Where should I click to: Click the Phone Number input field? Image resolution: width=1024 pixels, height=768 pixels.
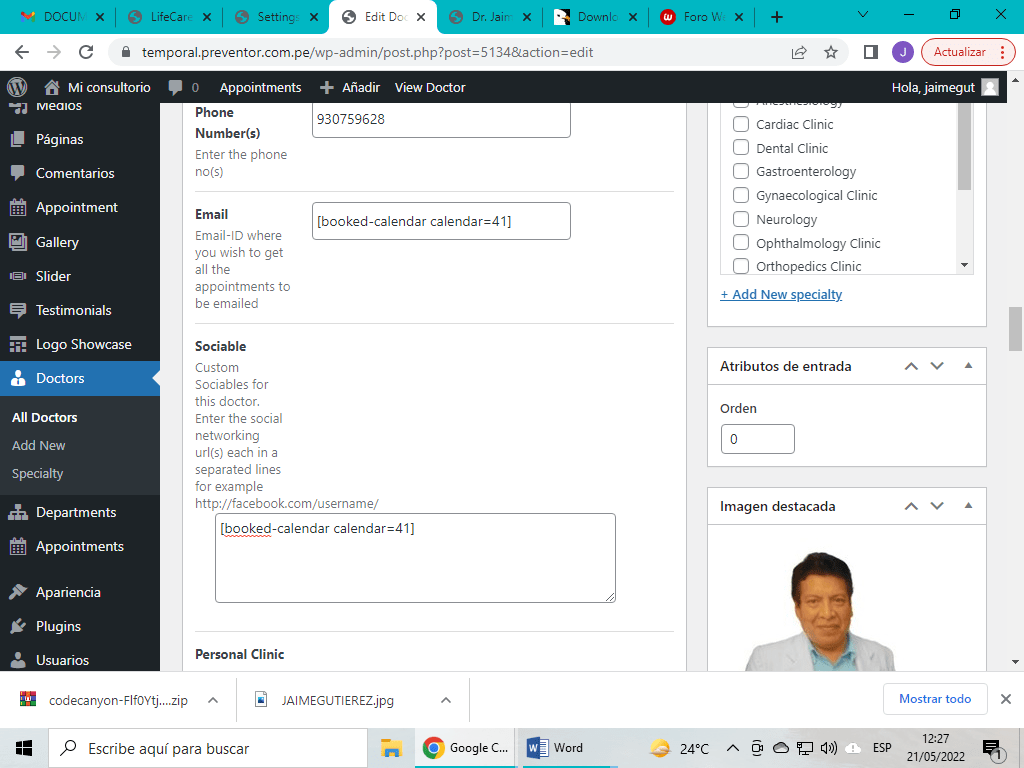(x=441, y=119)
